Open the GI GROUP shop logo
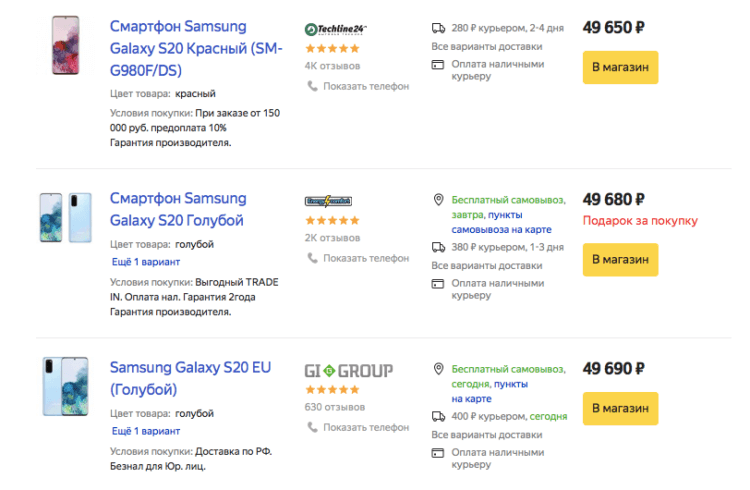This screenshot has width=750, height=490. tap(349, 370)
